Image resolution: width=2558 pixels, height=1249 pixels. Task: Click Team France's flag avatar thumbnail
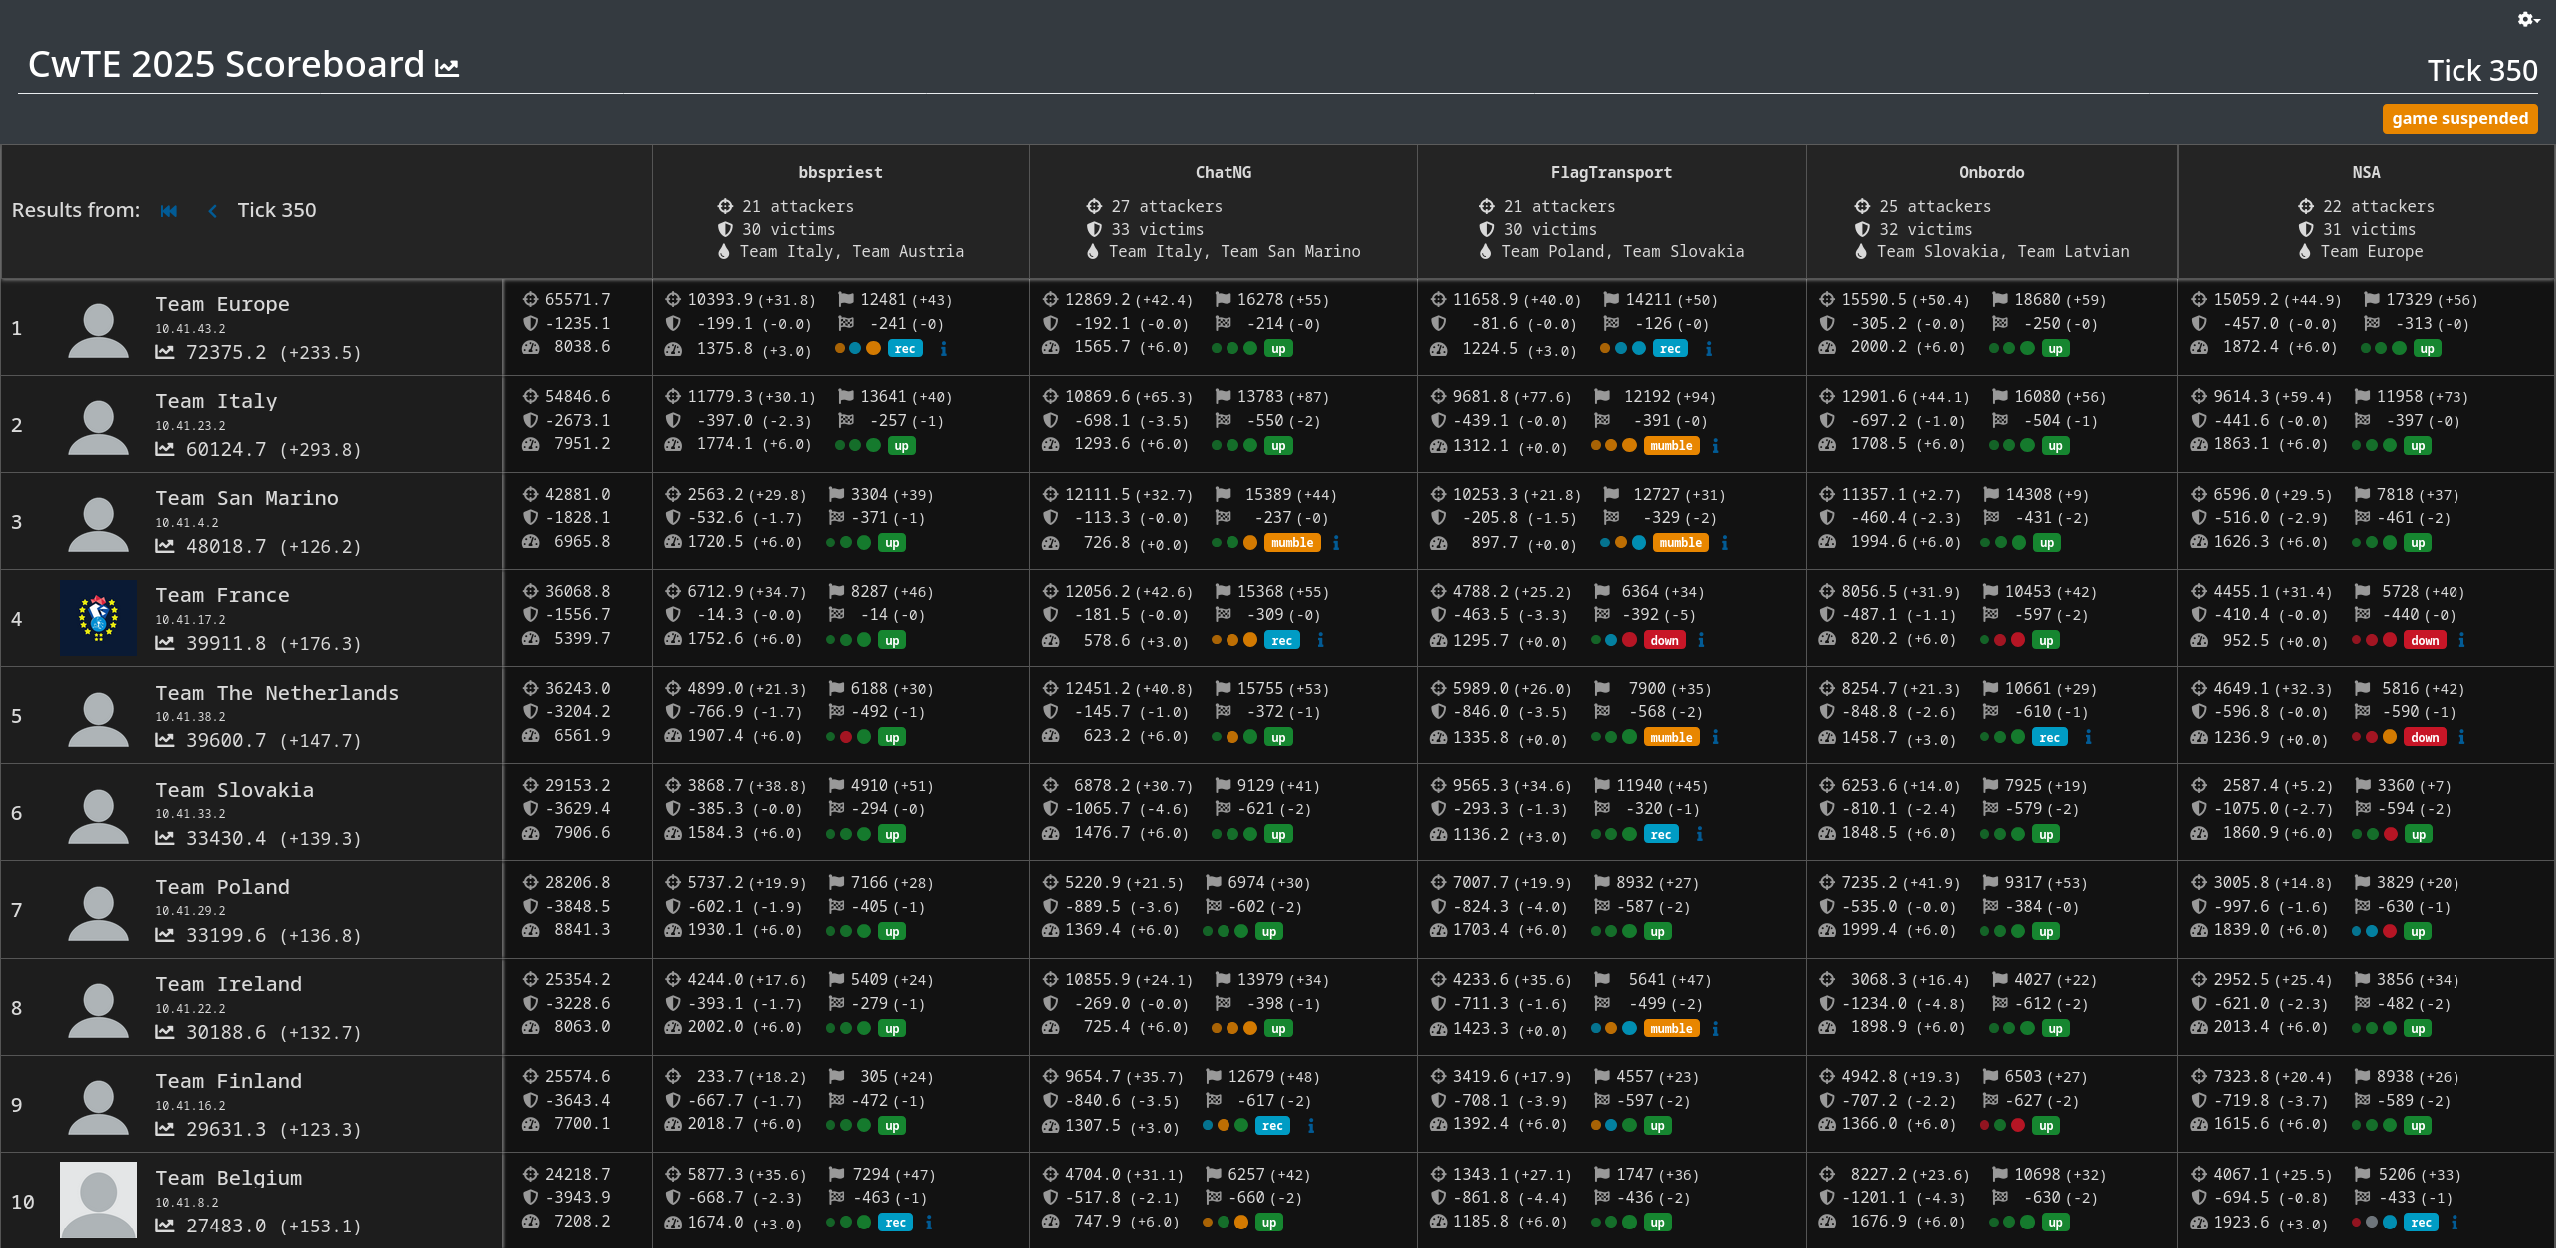[98, 618]
